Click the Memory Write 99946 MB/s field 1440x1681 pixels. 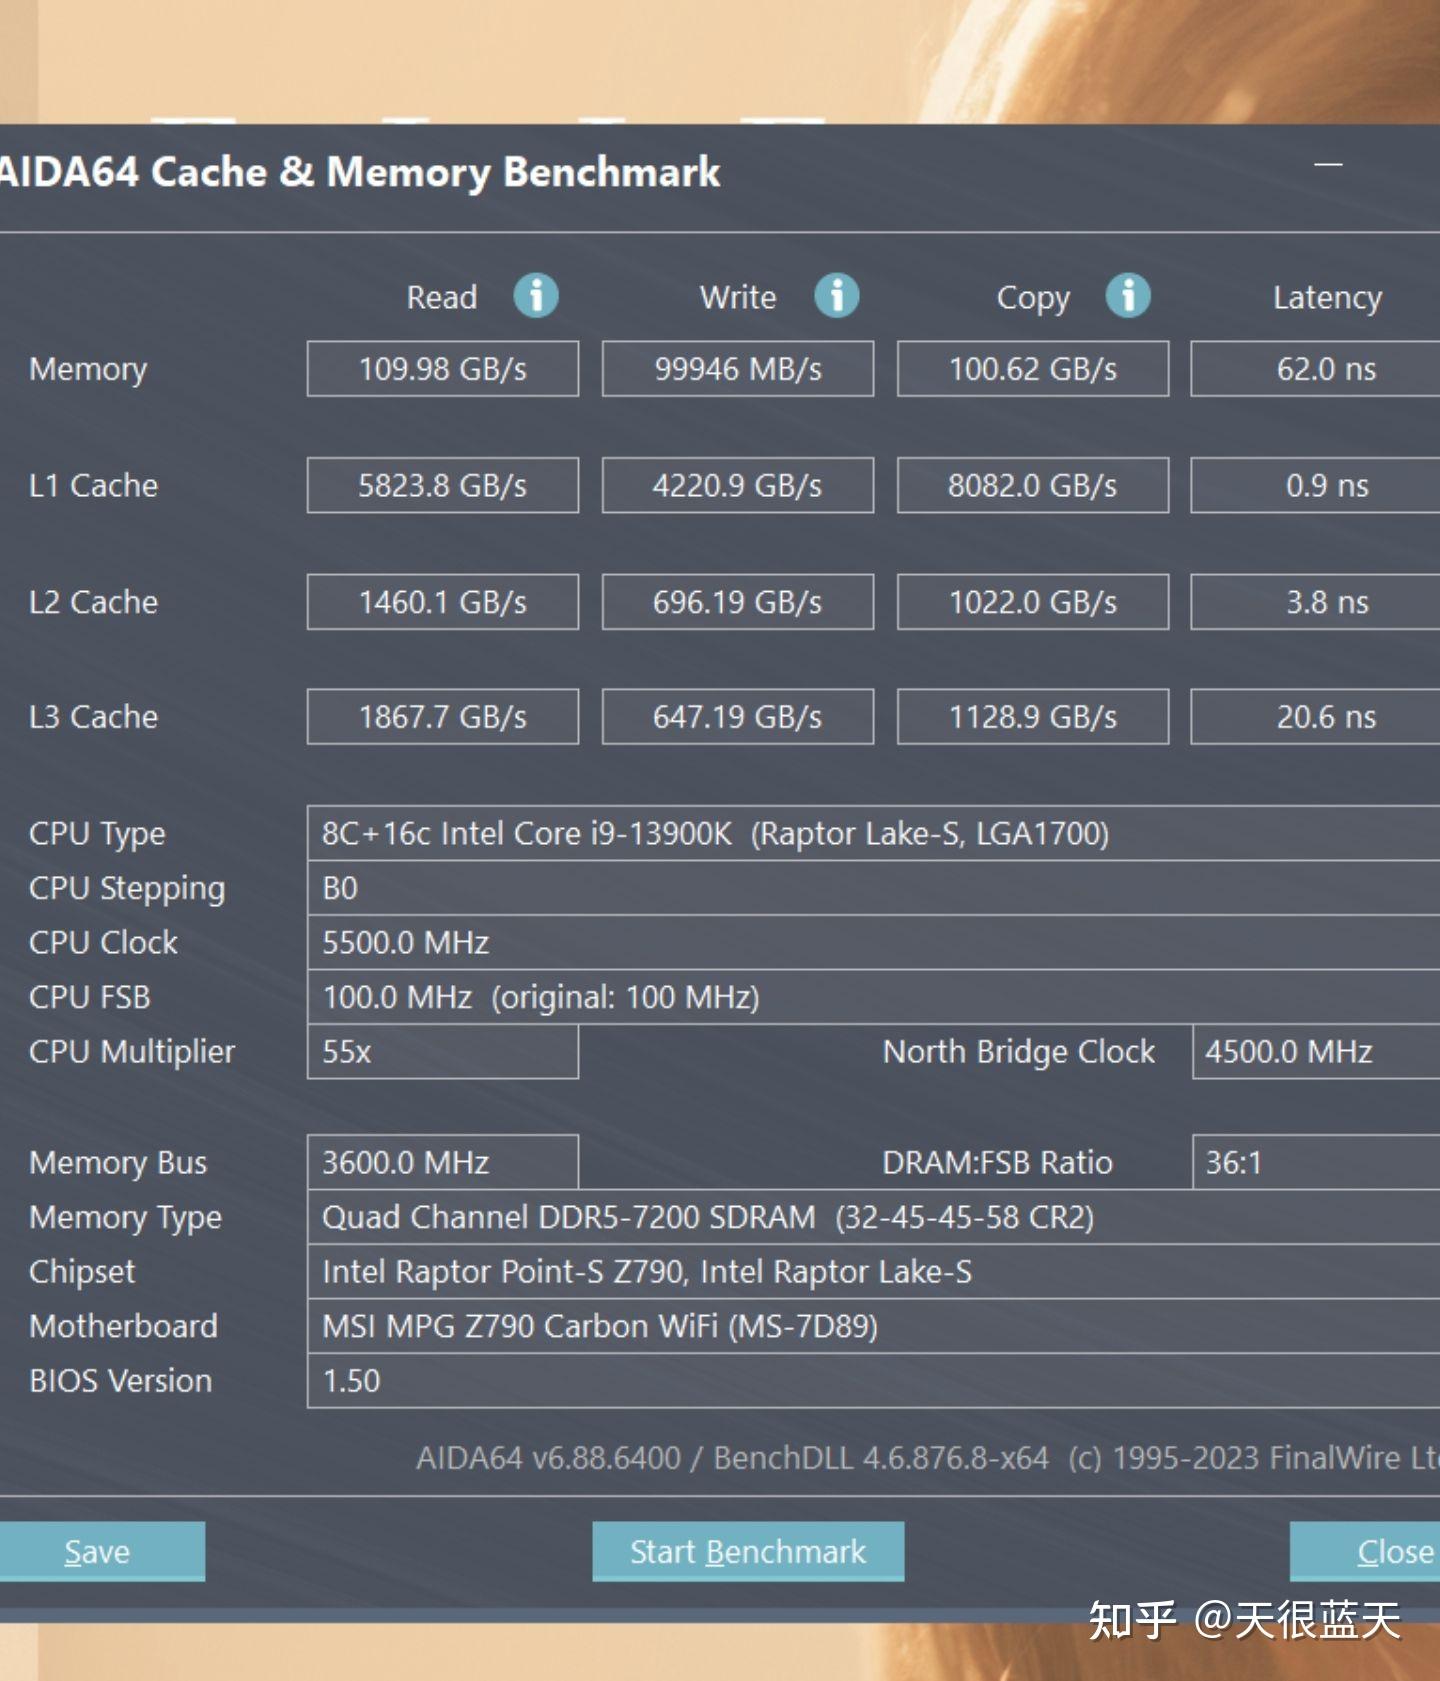click(x=738, y=369)
